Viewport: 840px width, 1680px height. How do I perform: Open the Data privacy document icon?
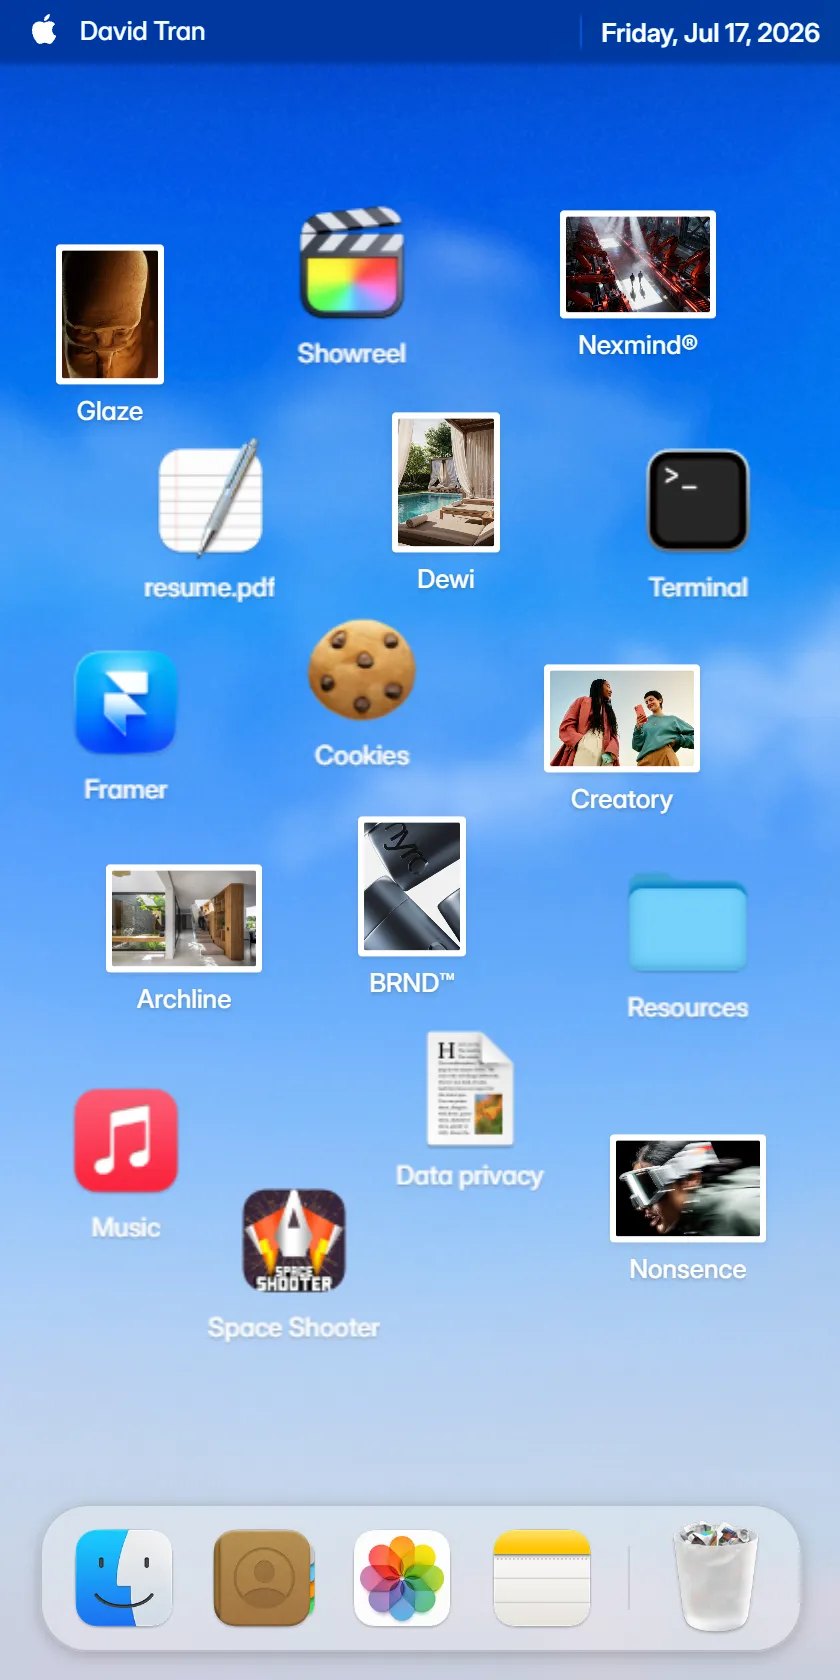click(x=470, y=1089)
